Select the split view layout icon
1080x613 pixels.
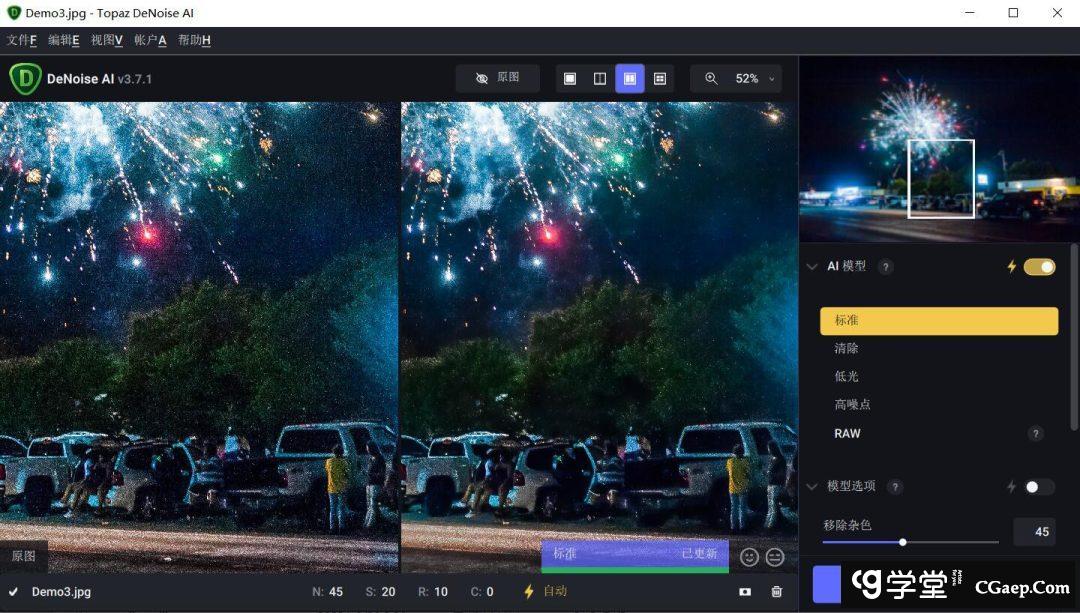pos(600,79)
